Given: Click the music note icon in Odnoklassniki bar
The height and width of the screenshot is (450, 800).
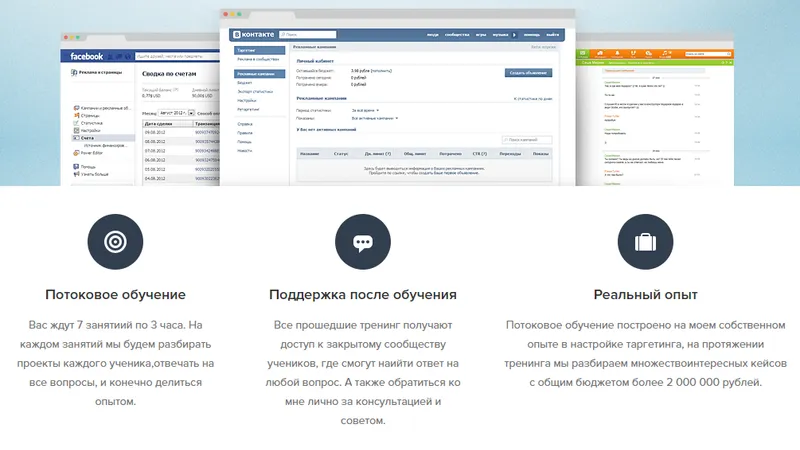Looking at the screenshot, I should (665, 53).
